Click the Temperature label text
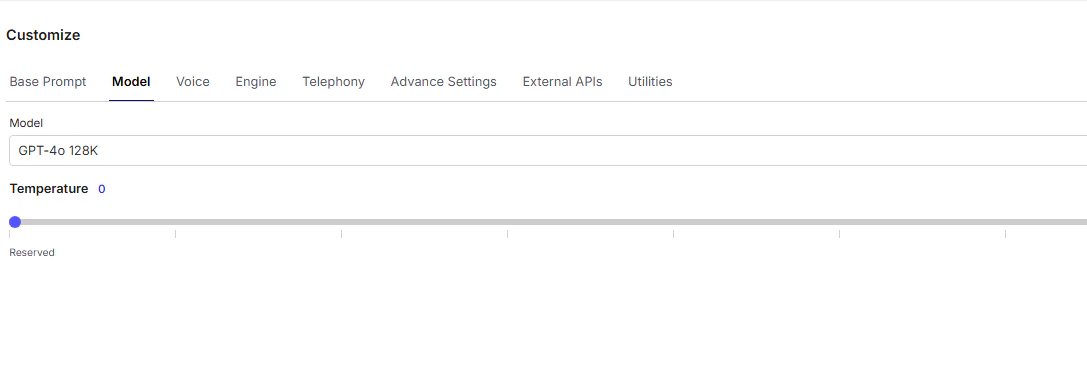 (x=49, y=189)
